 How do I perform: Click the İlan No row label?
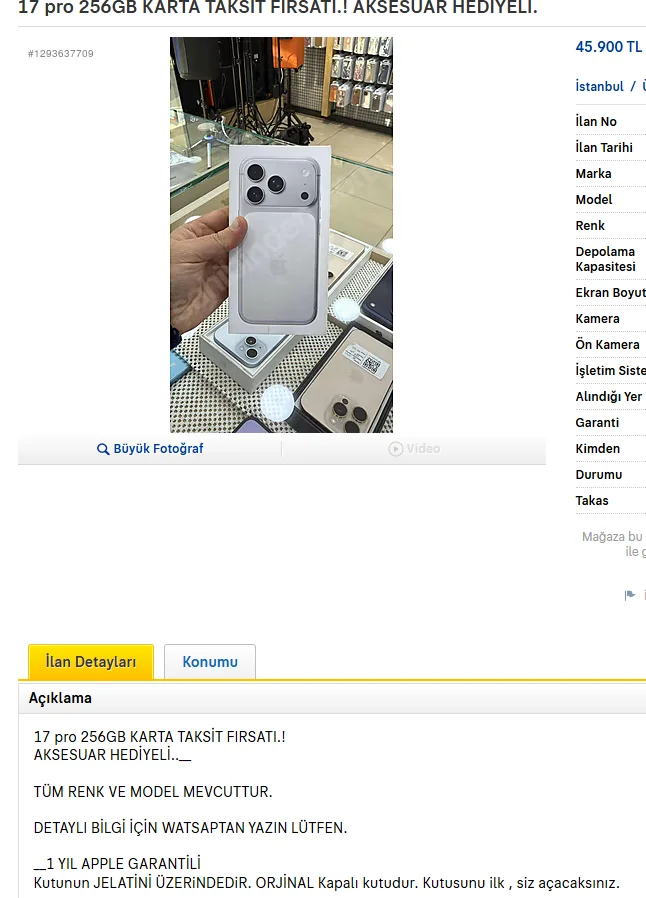coord(596,121)
